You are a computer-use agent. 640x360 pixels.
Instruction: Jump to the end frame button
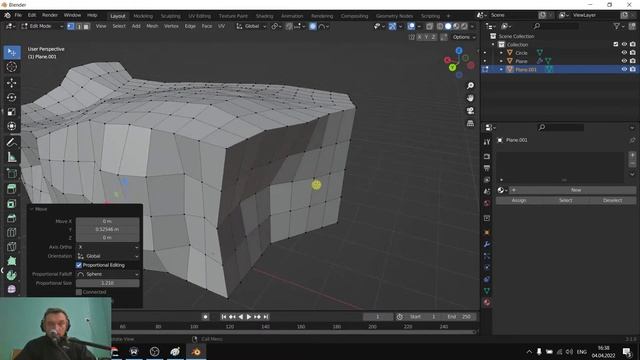[x=266, y=317]
